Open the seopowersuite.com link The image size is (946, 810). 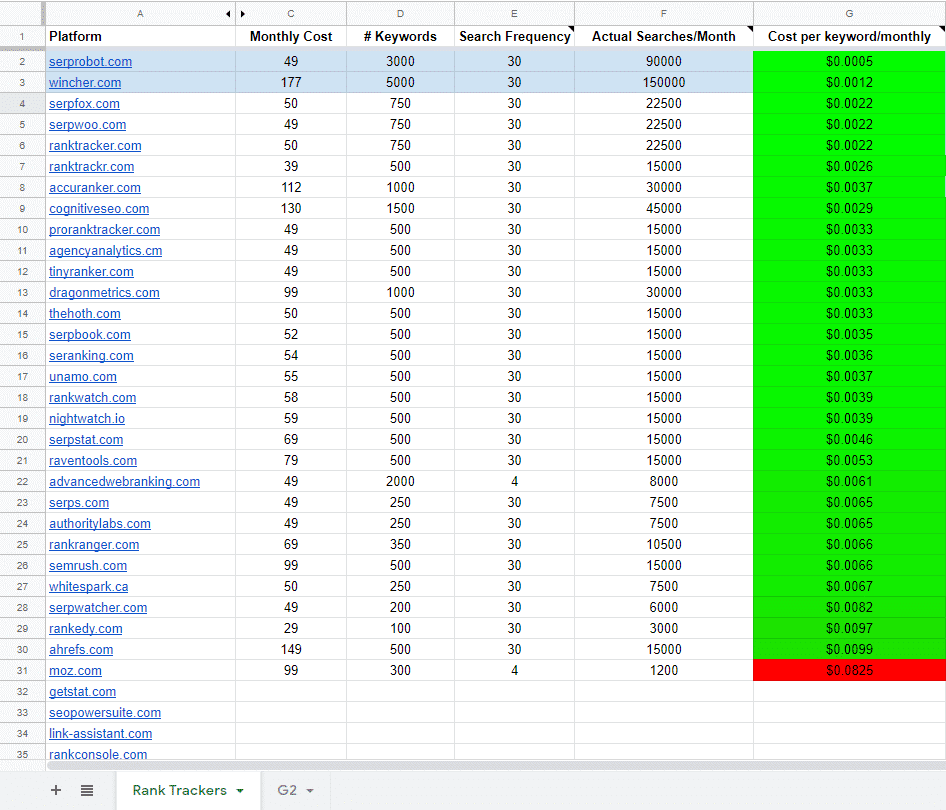point(105,713)
